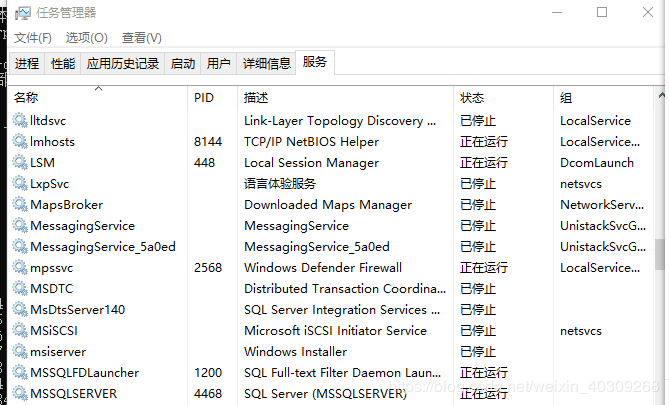Click the gear icon next to LSM

pos(20,162)
